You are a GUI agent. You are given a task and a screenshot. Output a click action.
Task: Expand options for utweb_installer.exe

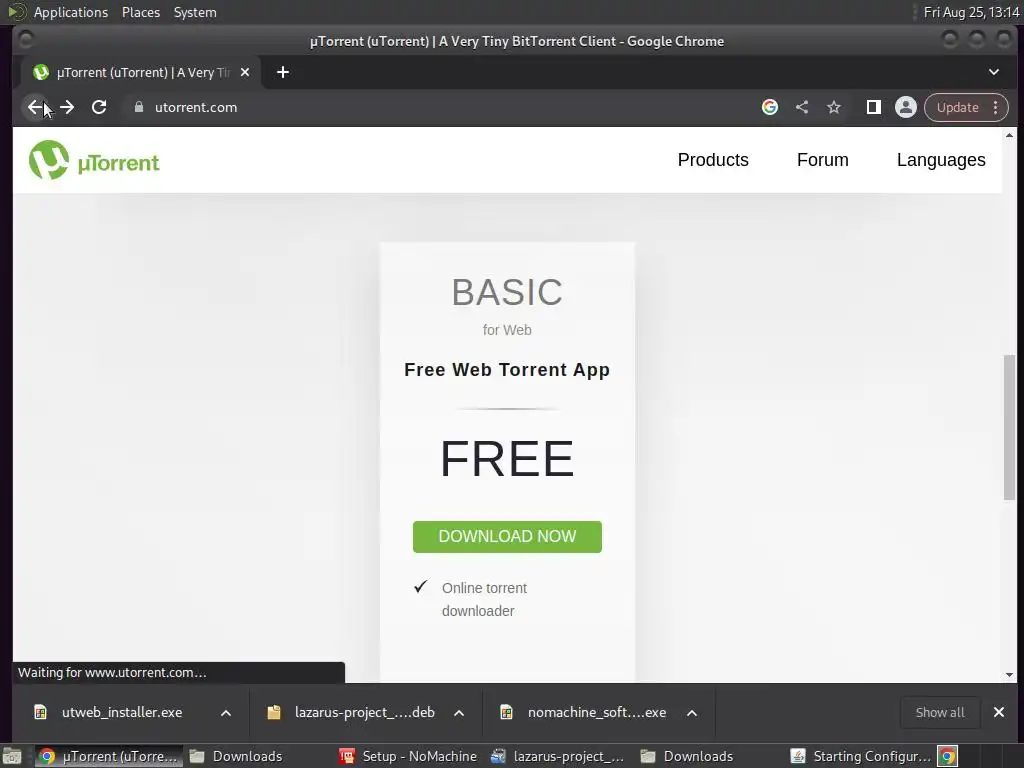click(x=226, y=713)
